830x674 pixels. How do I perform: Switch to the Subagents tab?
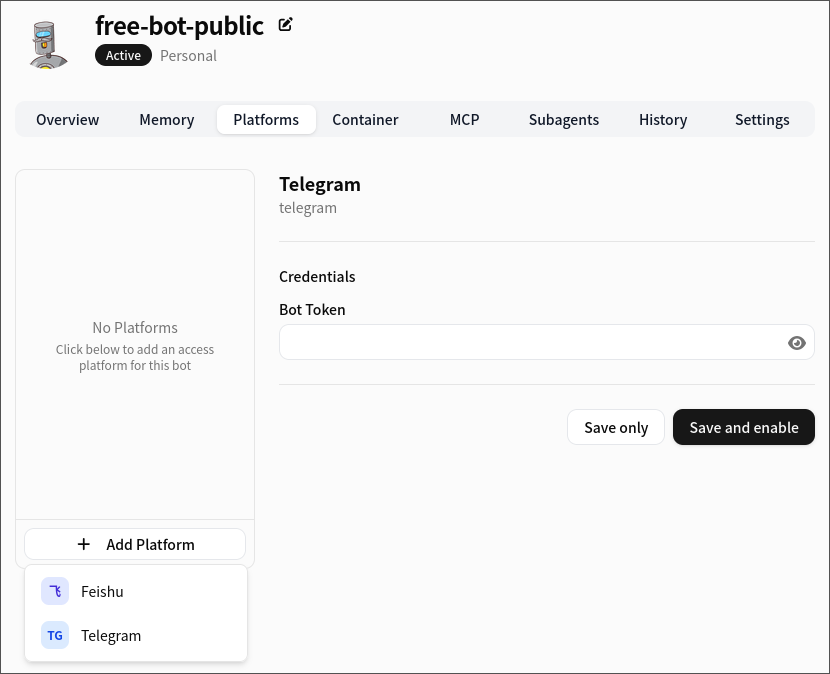click(x=564, y=120)
